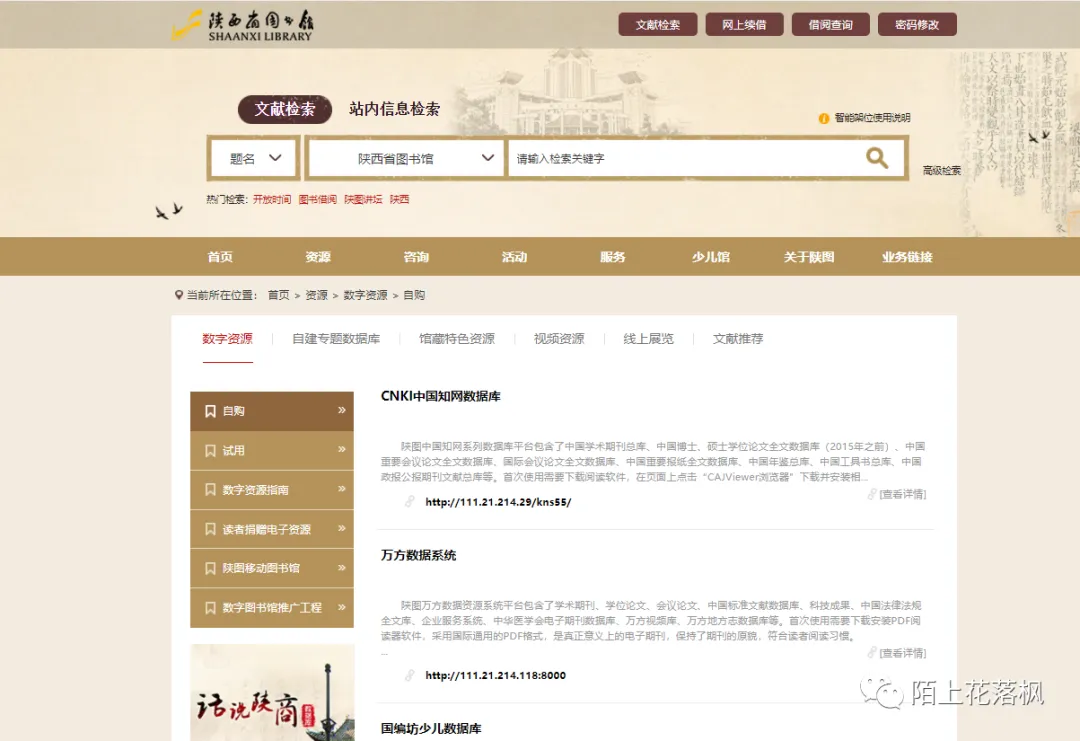The image size is (1080, 741).
Task: Click the double-arrow on 读者捐赠电子资源 row
Action: click(342, 528)
